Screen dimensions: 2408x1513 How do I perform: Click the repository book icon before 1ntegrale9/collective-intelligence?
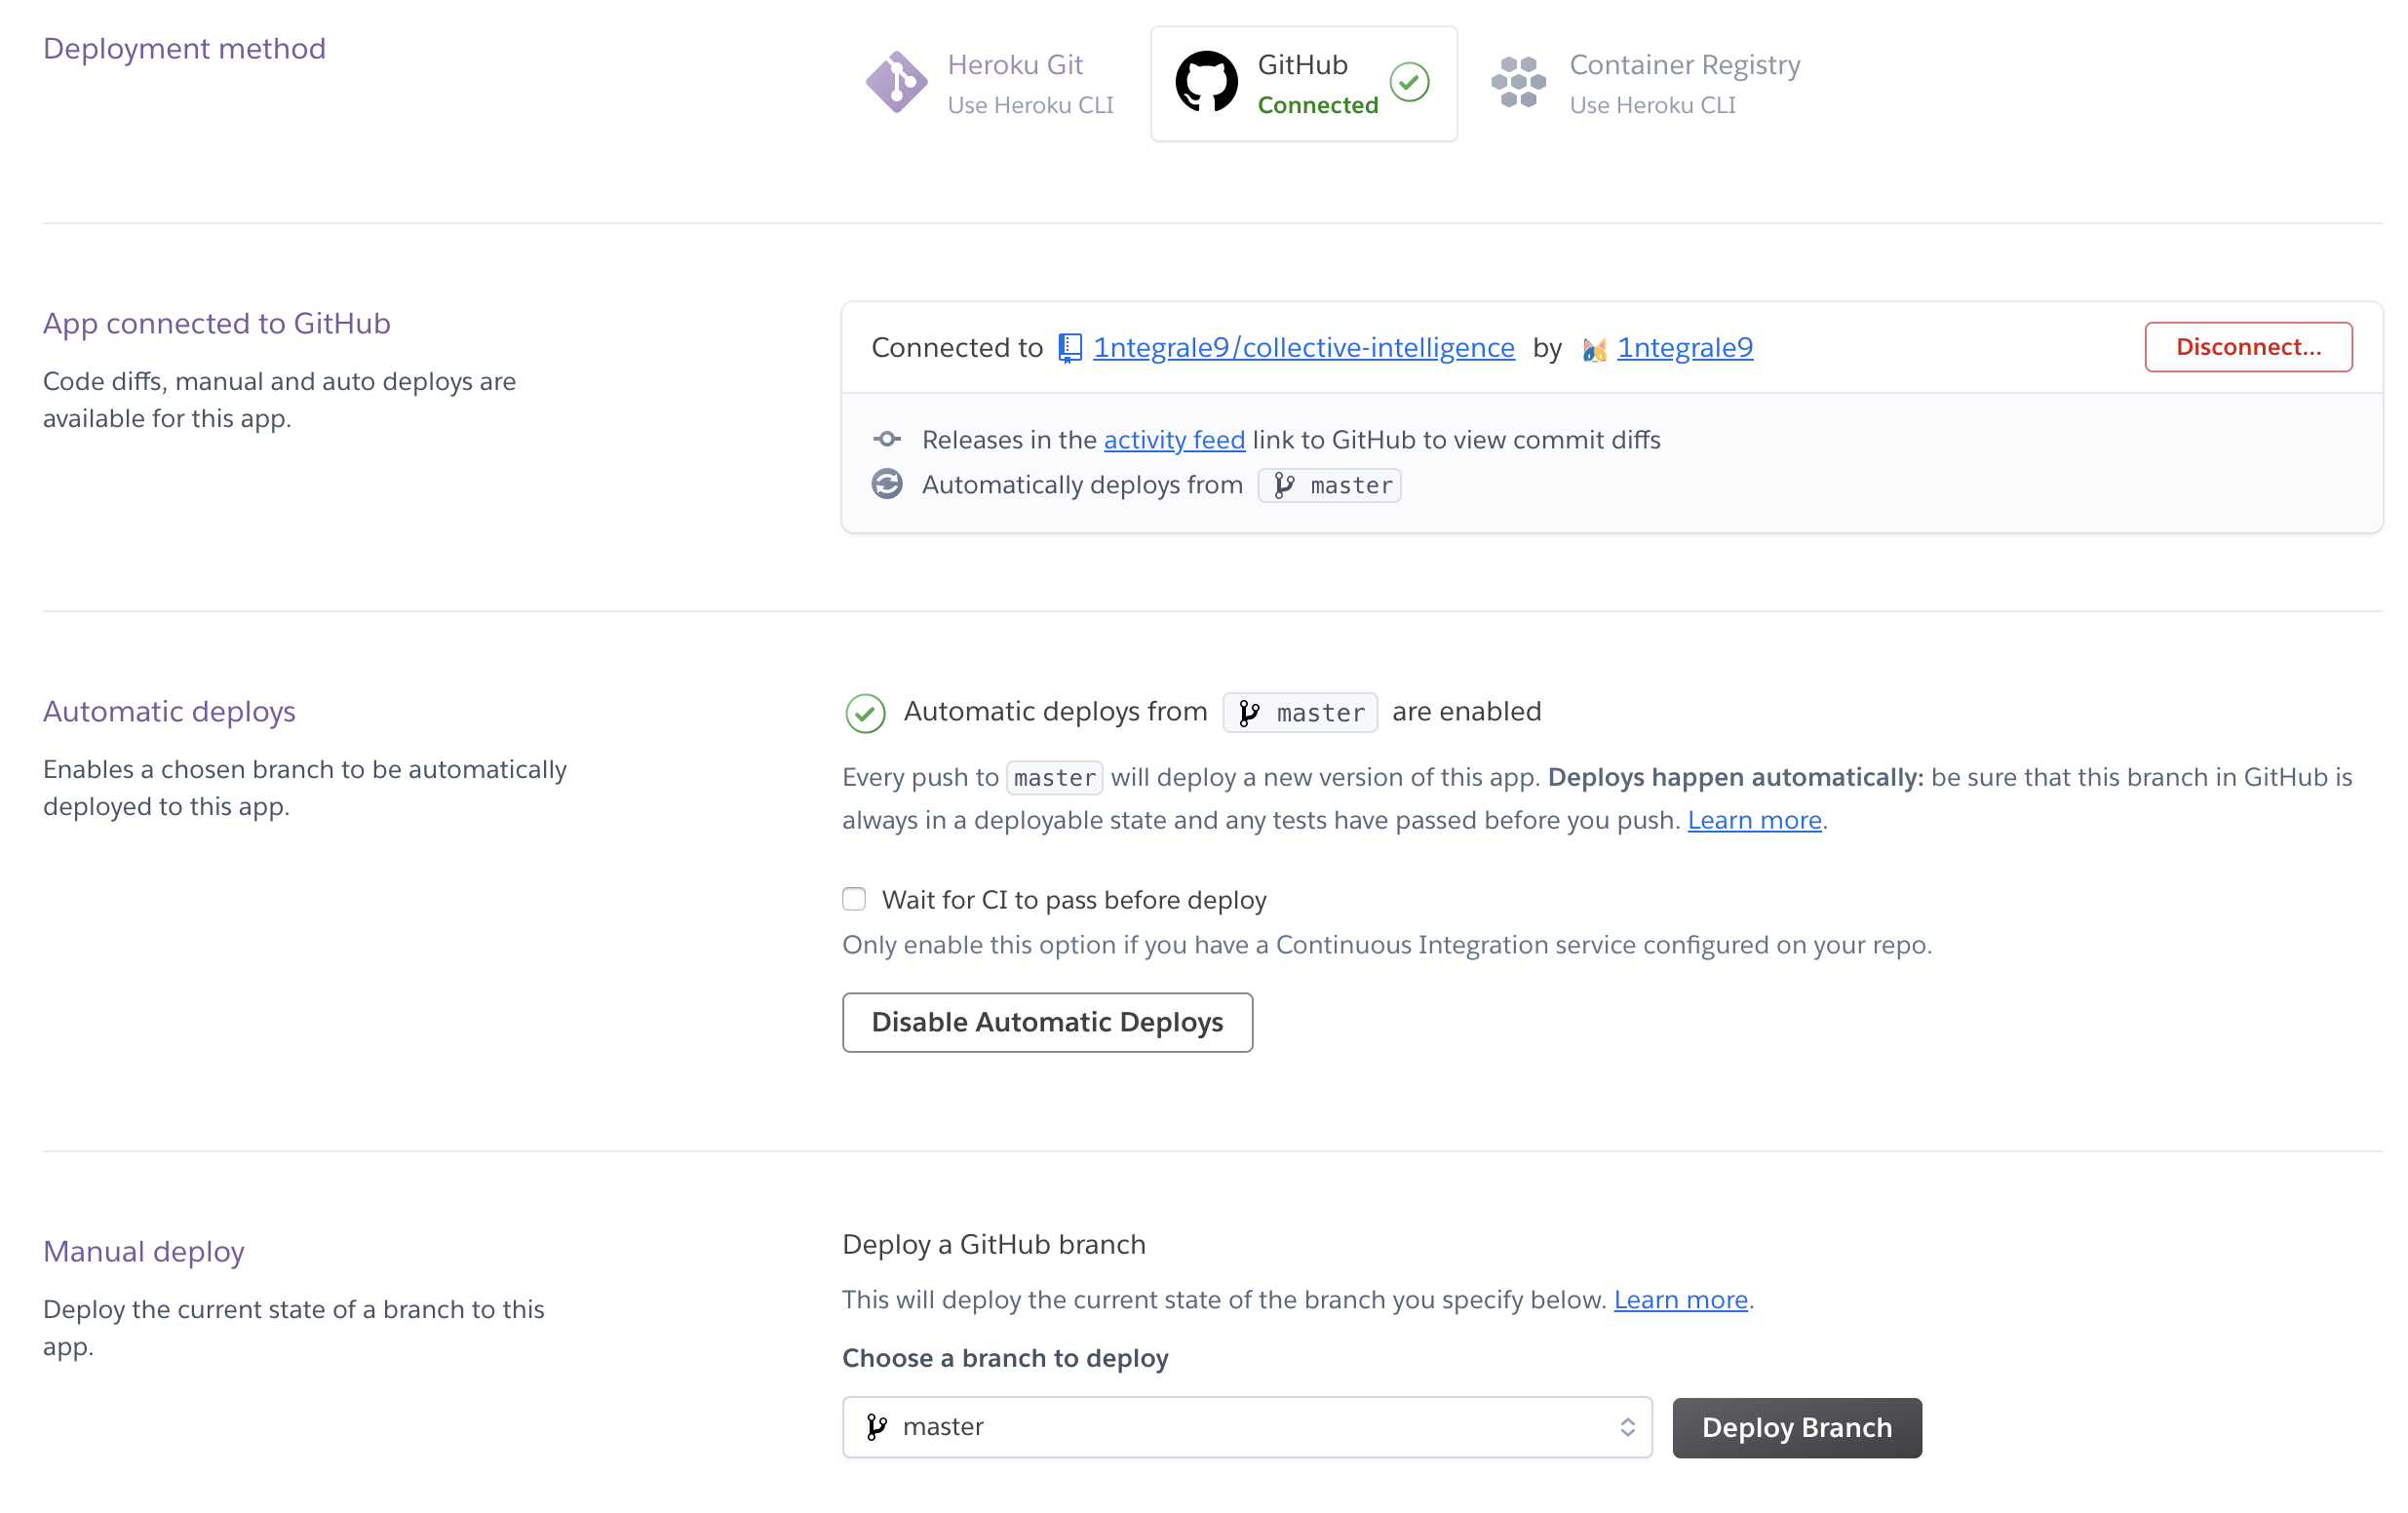tap(1070, 348)
